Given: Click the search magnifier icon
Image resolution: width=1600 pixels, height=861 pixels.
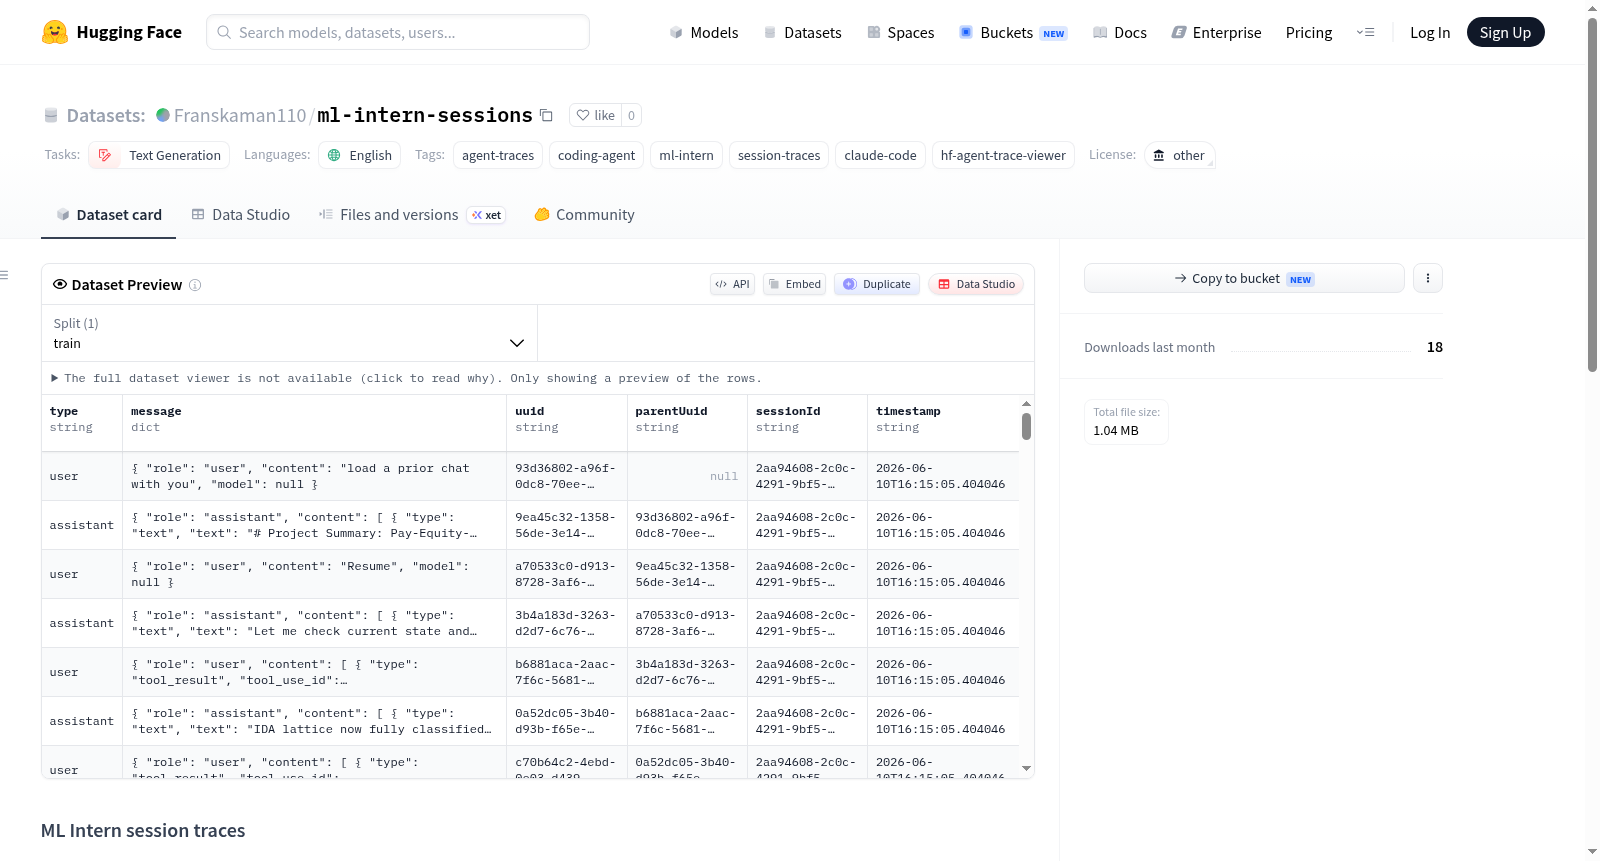Looking at the screenshot, I should [x=224, y=32].
